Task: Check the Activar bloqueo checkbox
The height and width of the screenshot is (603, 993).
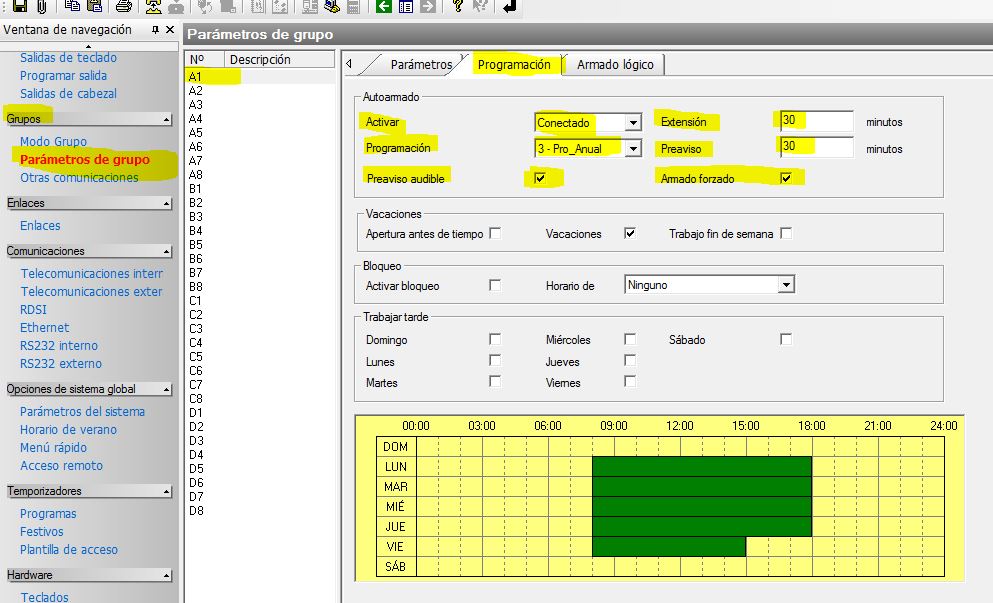Action: tap(495, 285)
